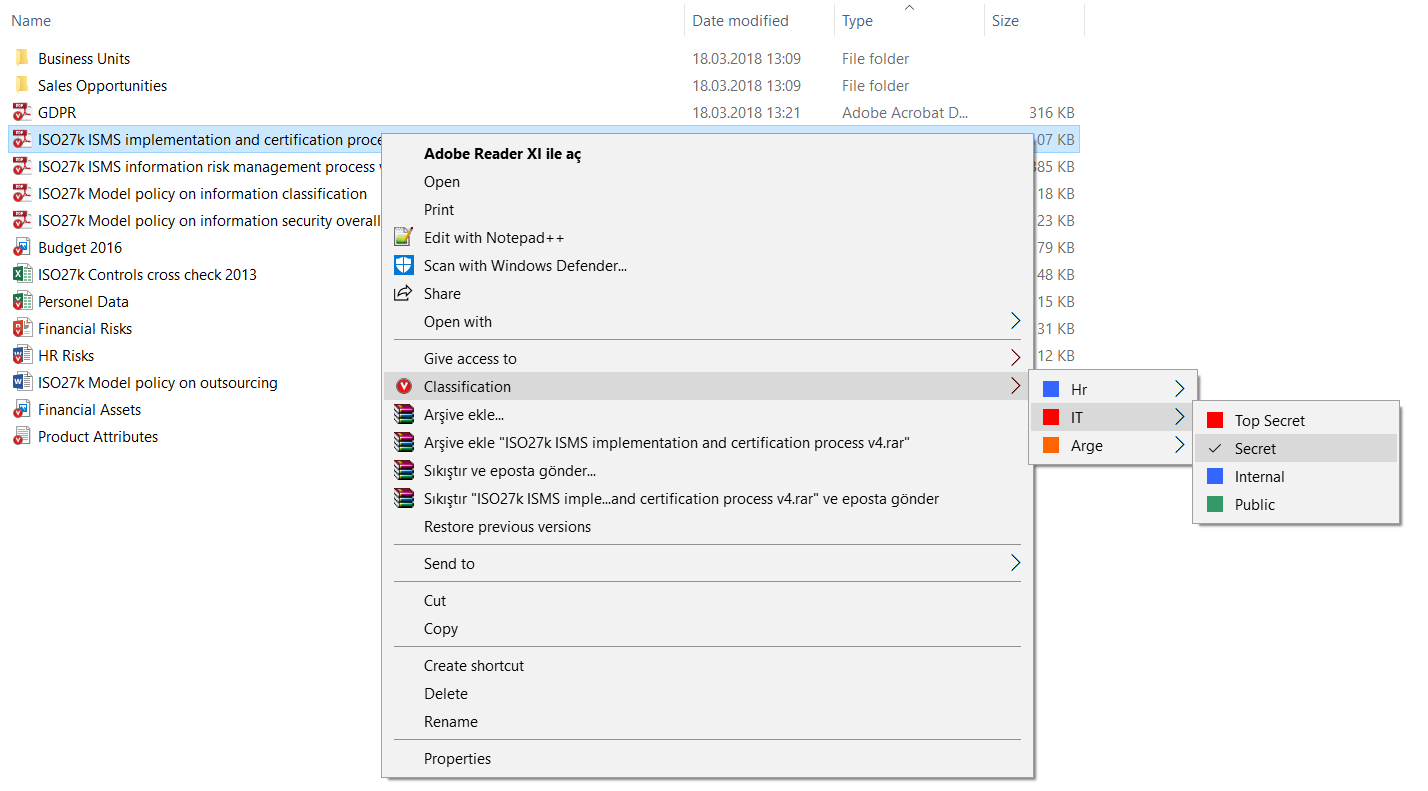Expand the Arge department submenu arrow
The image size is (1428, 791).
point(1180,445)
